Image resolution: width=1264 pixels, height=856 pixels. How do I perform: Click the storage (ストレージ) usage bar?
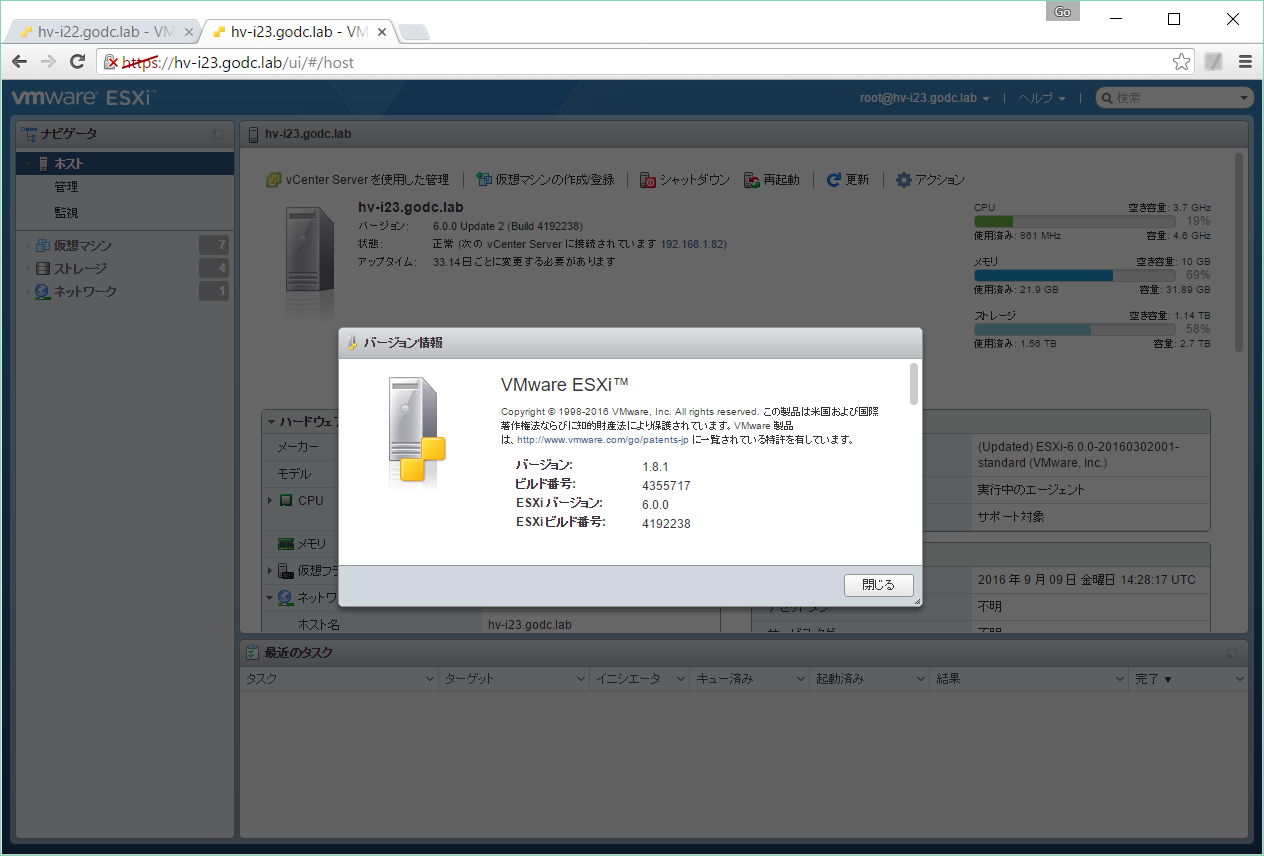1073,329
